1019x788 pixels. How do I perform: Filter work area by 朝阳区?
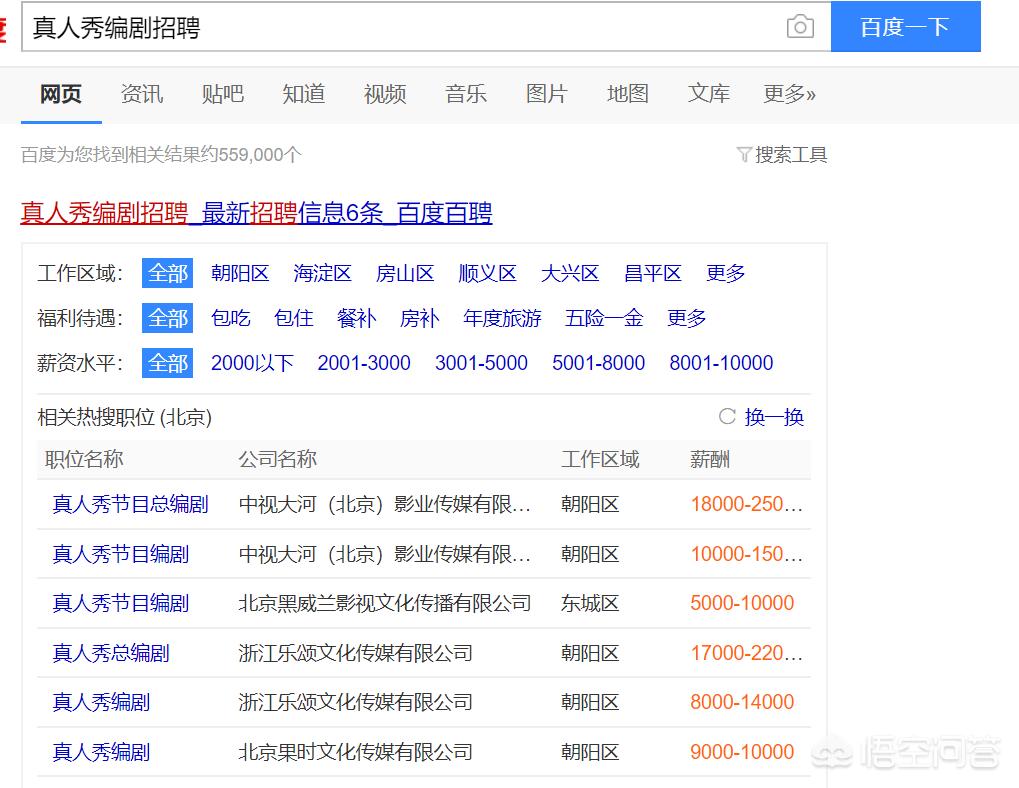click(240, 273)
